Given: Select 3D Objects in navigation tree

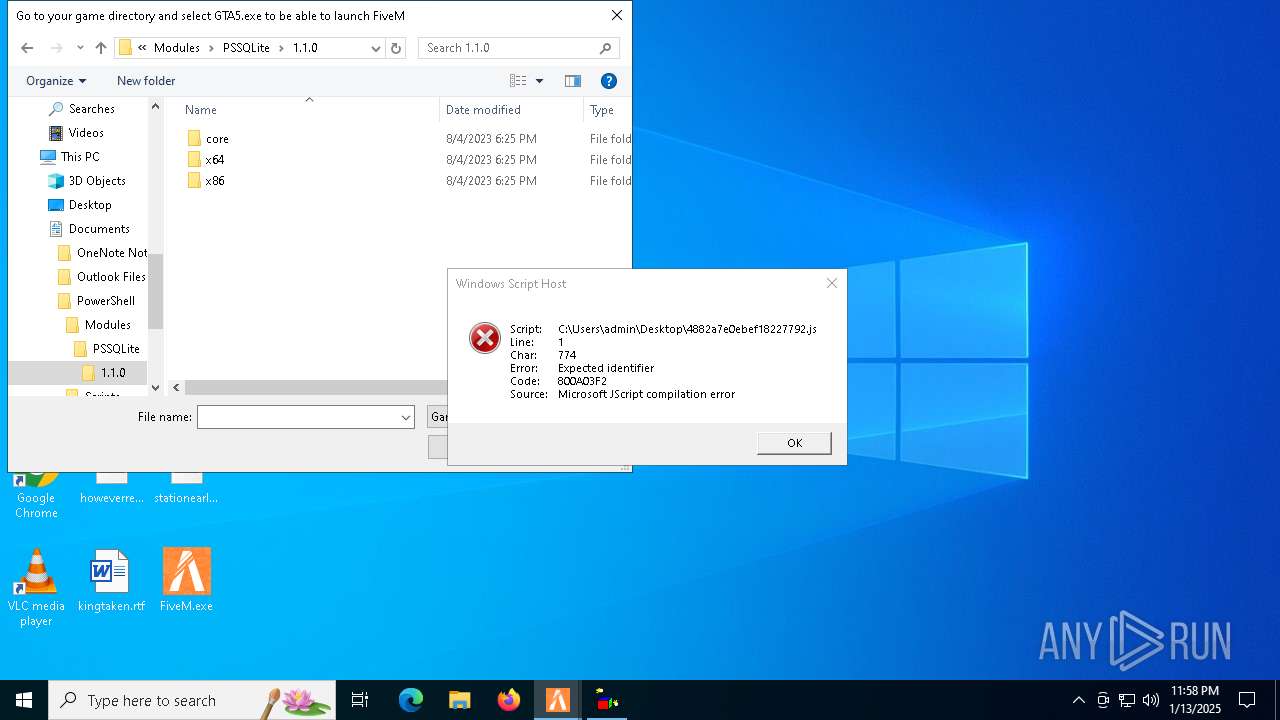Looking at the screenshot, I should pos(97,181).
